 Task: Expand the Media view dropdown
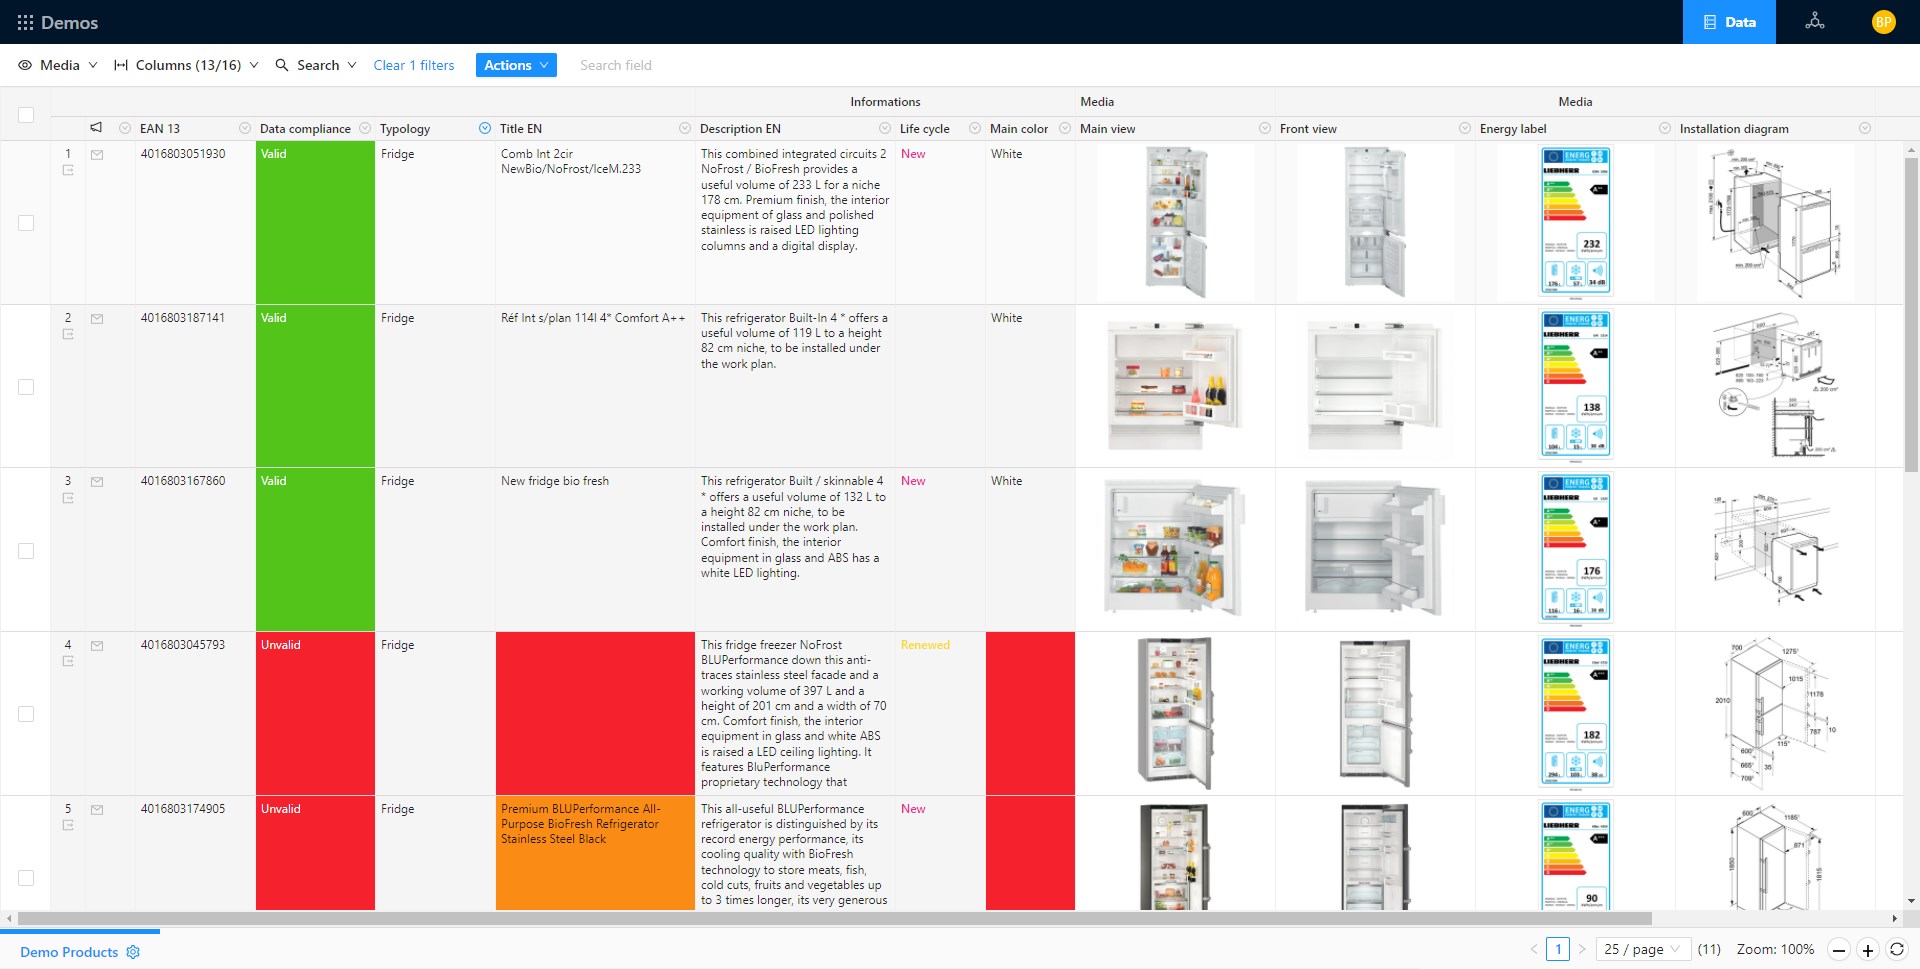coord(58,65)
